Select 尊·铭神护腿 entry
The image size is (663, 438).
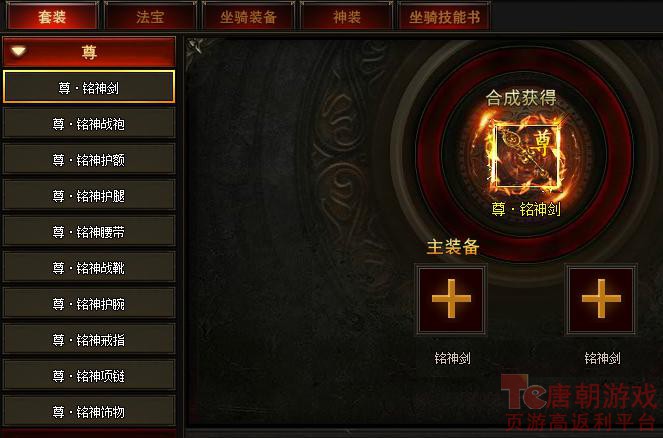click(89, 195)
